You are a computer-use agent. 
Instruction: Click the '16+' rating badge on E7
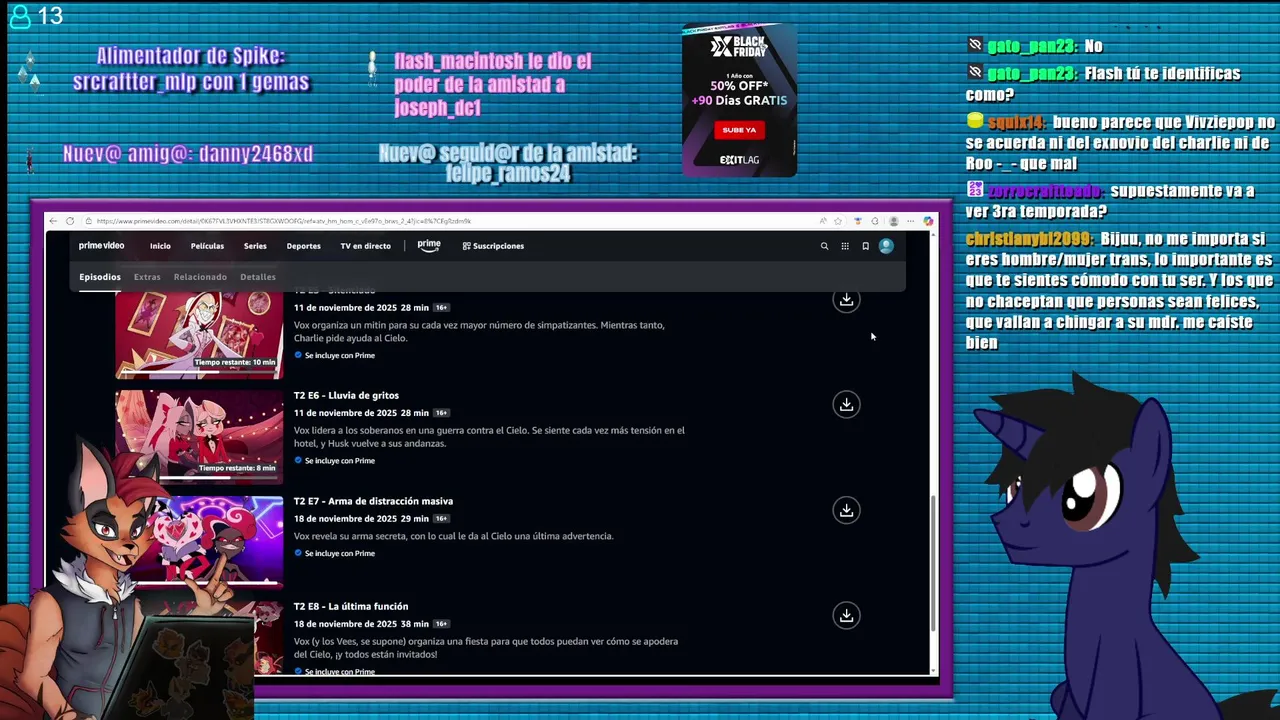tap(441, 519)
